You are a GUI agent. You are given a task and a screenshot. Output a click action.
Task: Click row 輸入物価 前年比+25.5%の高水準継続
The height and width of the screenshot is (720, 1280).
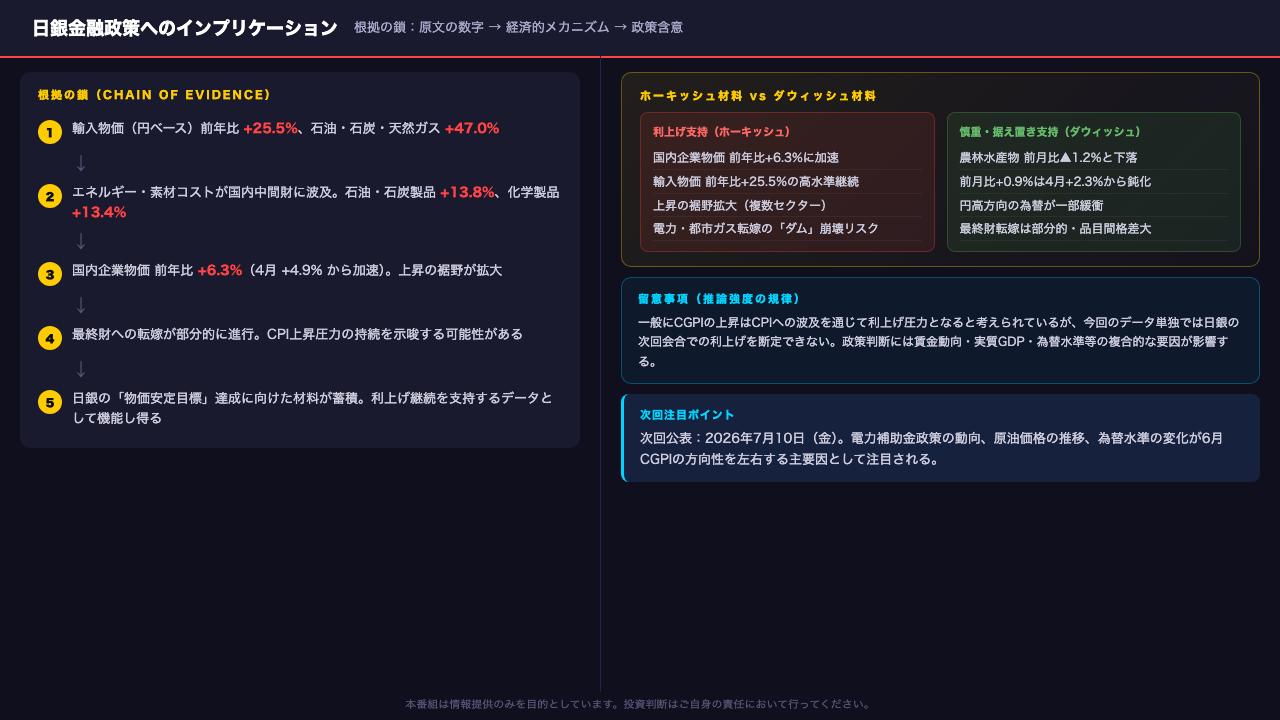point(787,181)
